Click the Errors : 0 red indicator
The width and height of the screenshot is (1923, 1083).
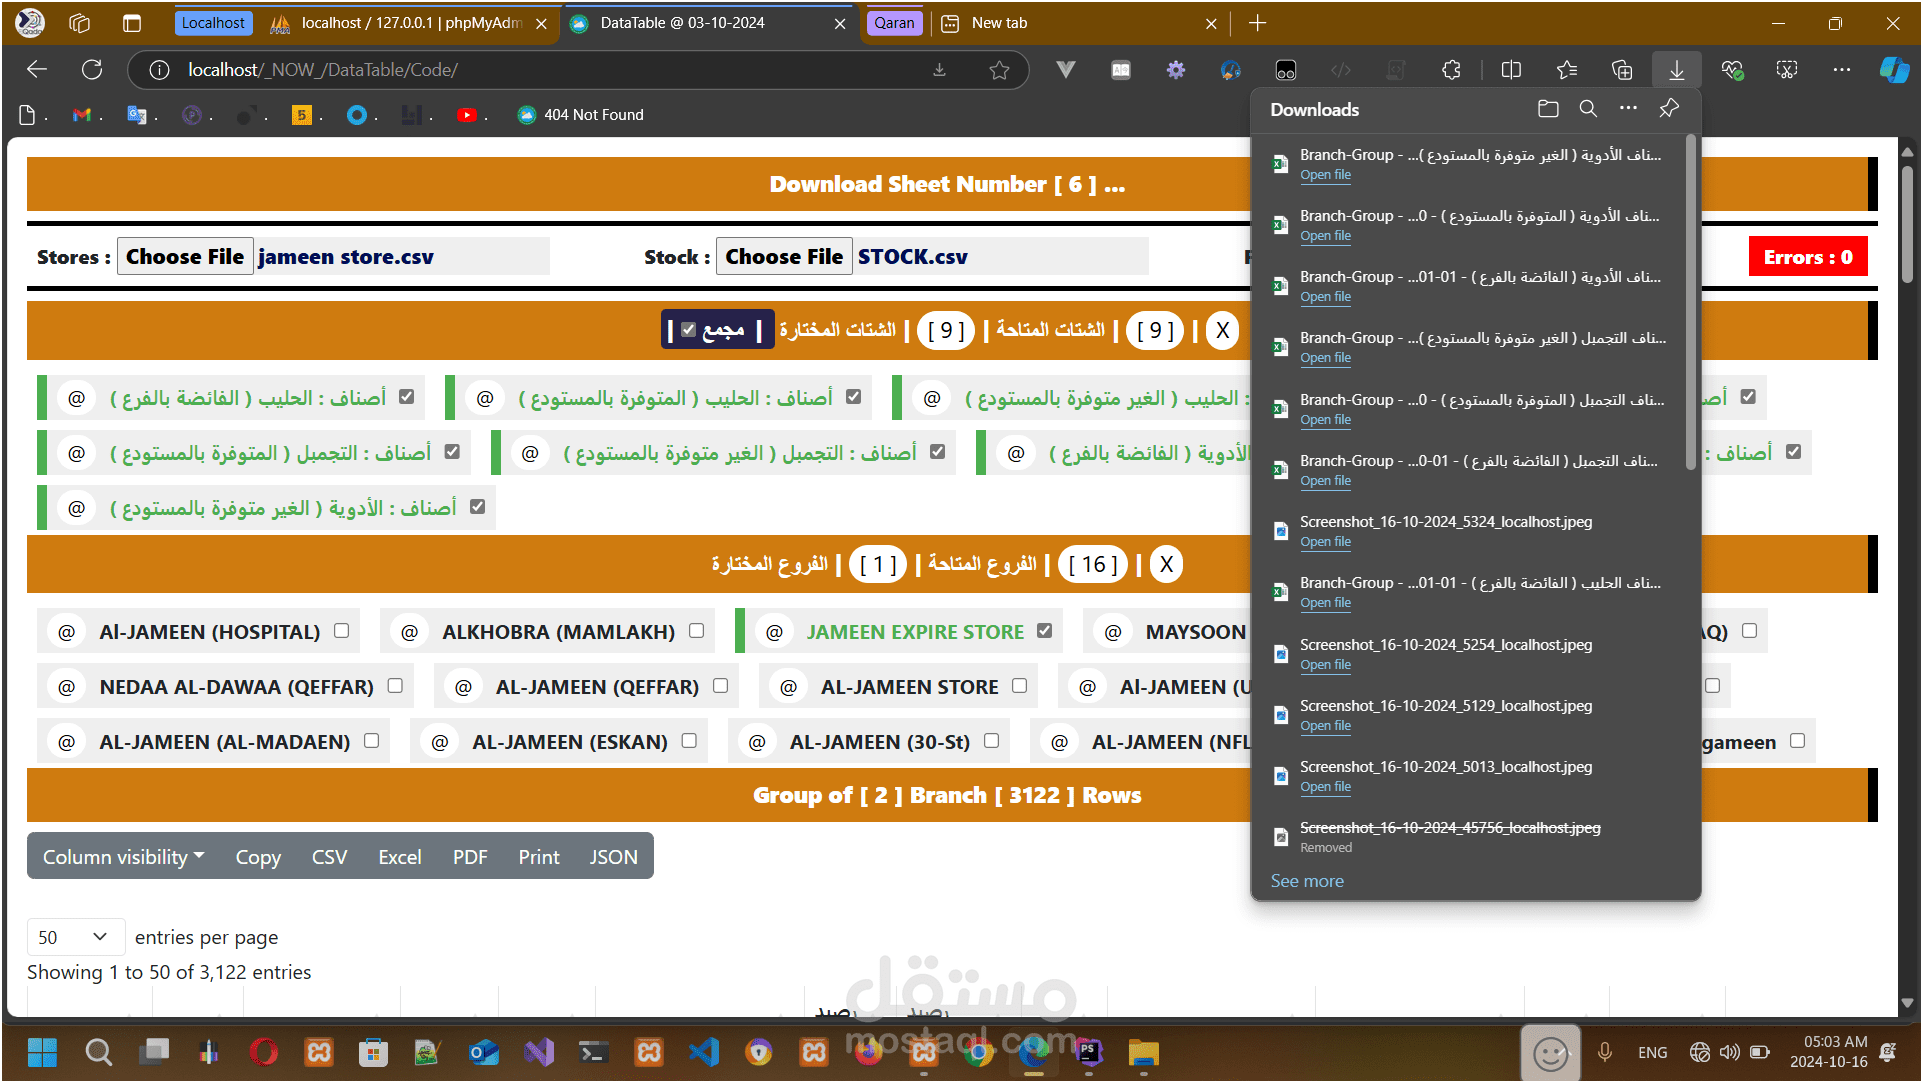[1808, 257]
